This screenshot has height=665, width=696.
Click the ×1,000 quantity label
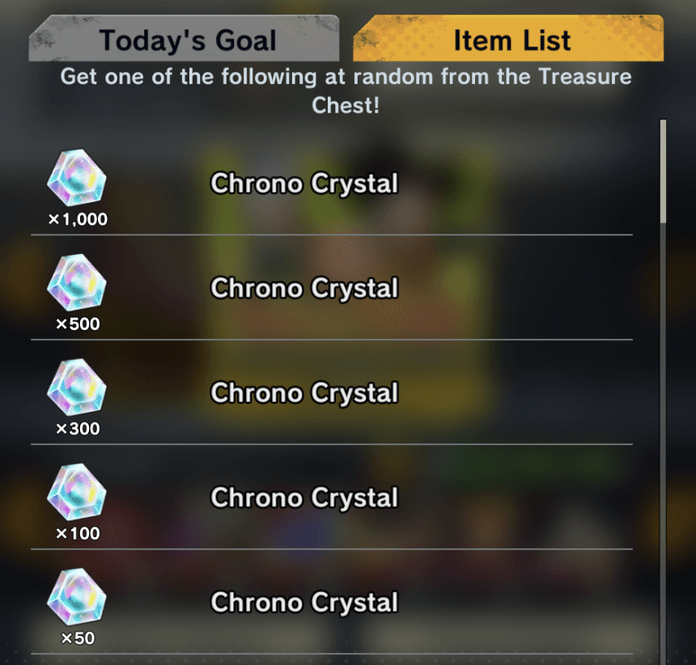(77, 219)
